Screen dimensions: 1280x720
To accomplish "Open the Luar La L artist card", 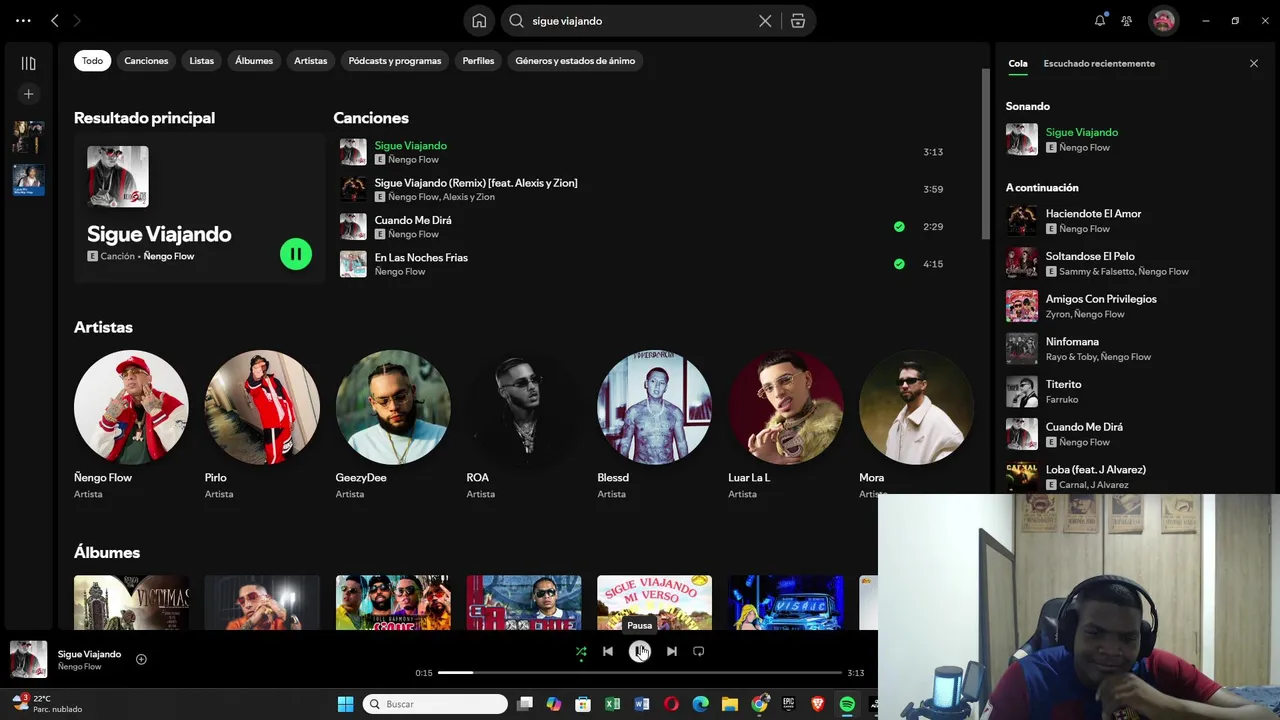I will click(786, 425).
